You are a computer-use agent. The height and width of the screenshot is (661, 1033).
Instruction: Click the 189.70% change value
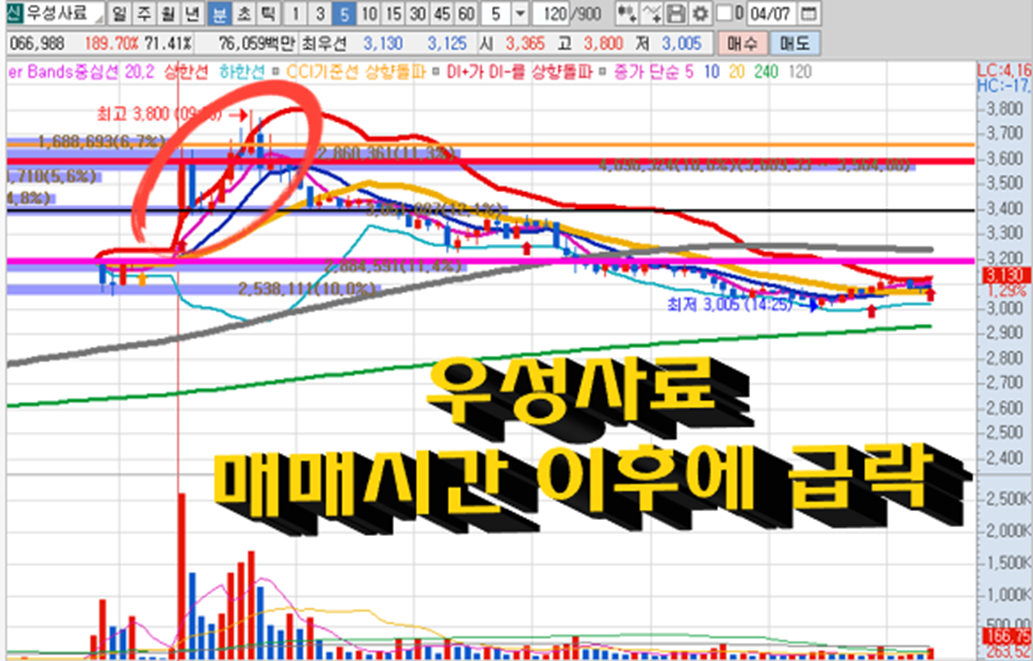tap(111, 44)
